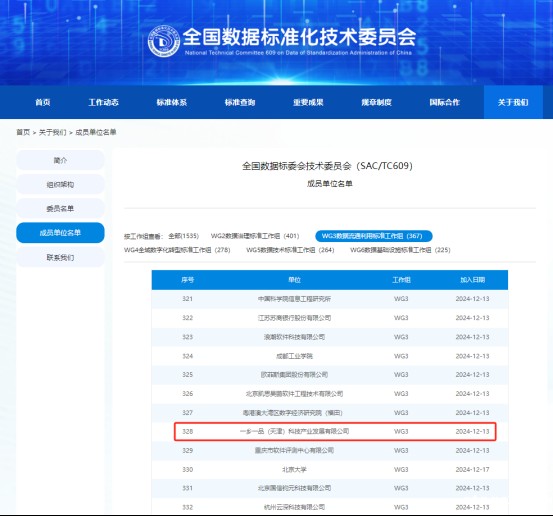Click the 序号 table column header
The height and width of the screenshot is (516, 553).
point(188,280)
